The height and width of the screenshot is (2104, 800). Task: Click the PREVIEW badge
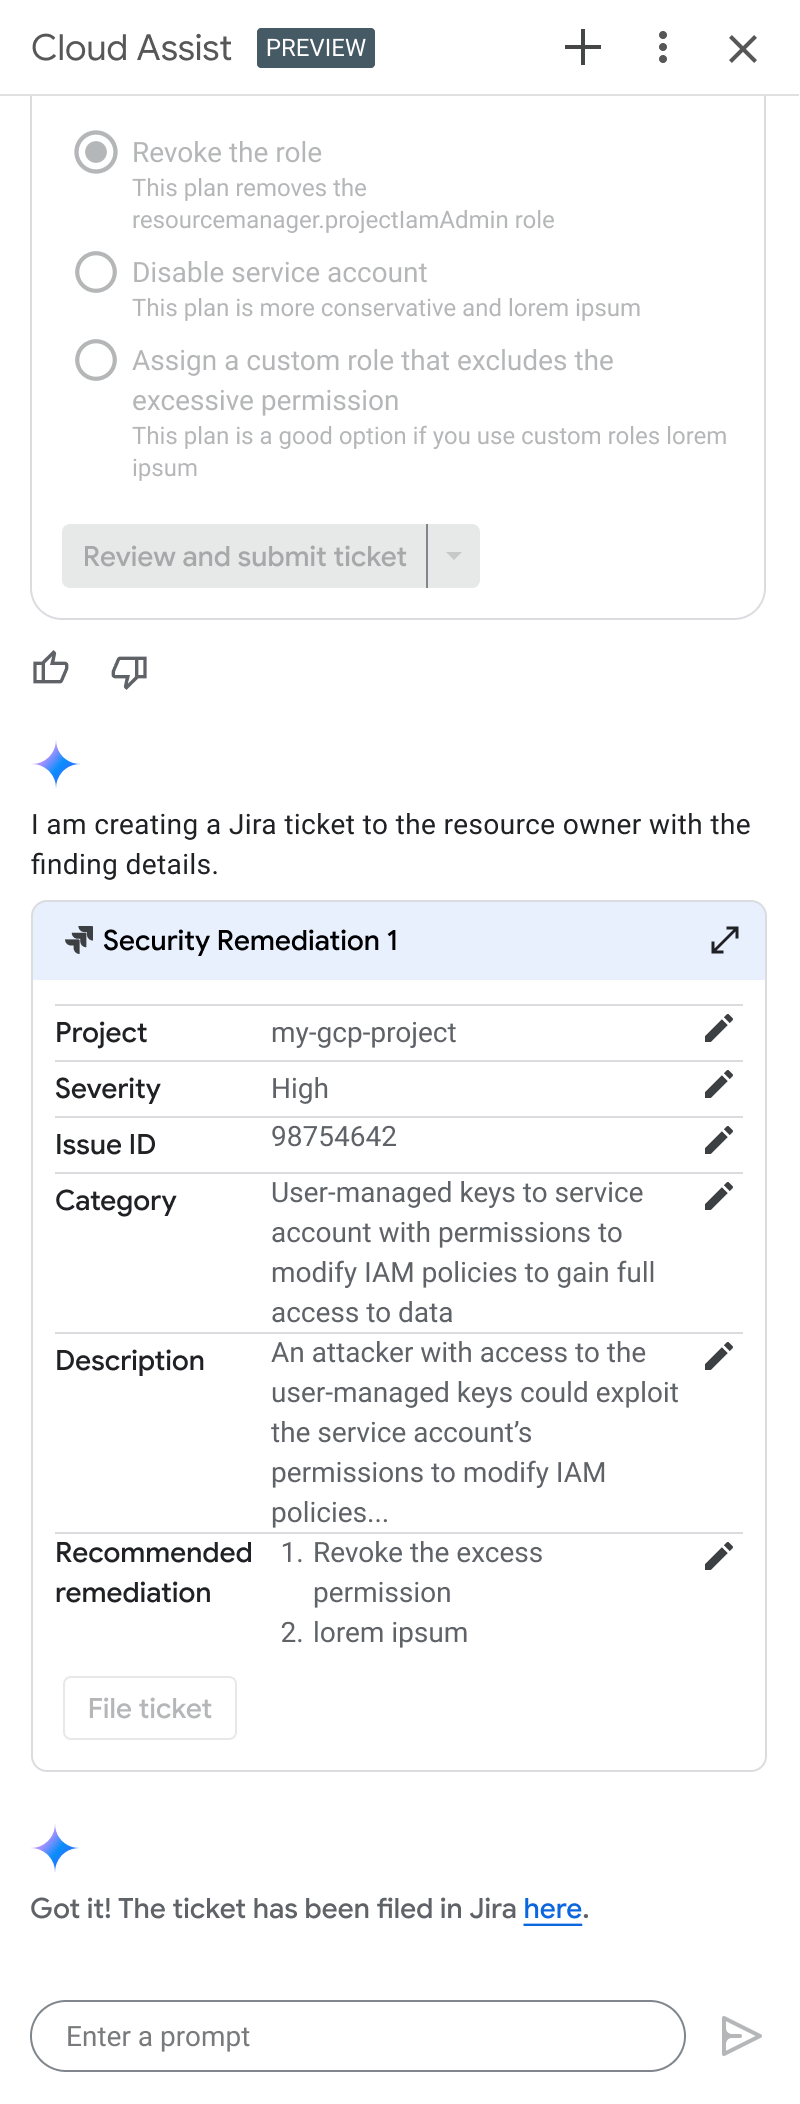click(x=316, y=48)
